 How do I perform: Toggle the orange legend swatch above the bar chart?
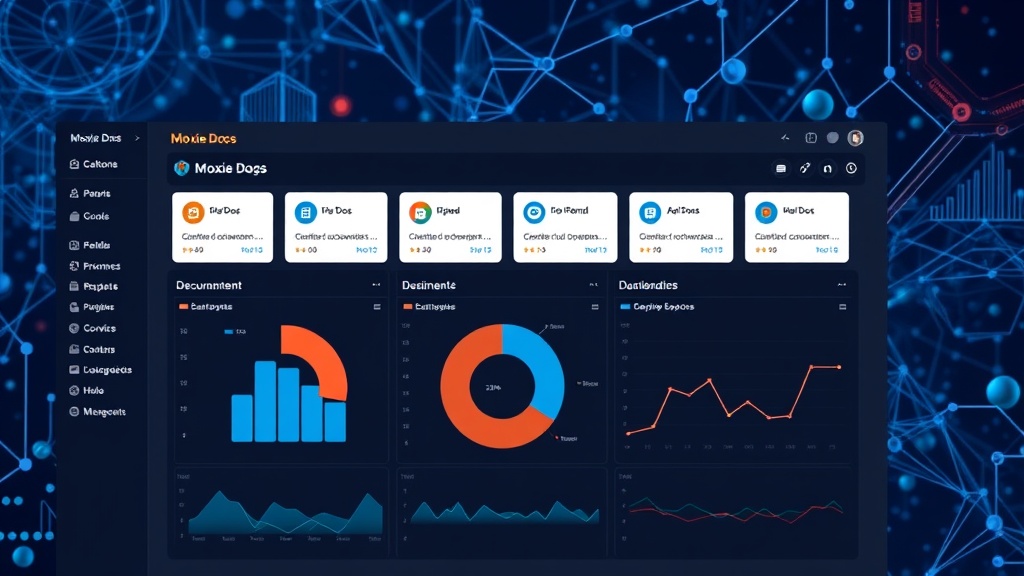[x=184, y=306]
